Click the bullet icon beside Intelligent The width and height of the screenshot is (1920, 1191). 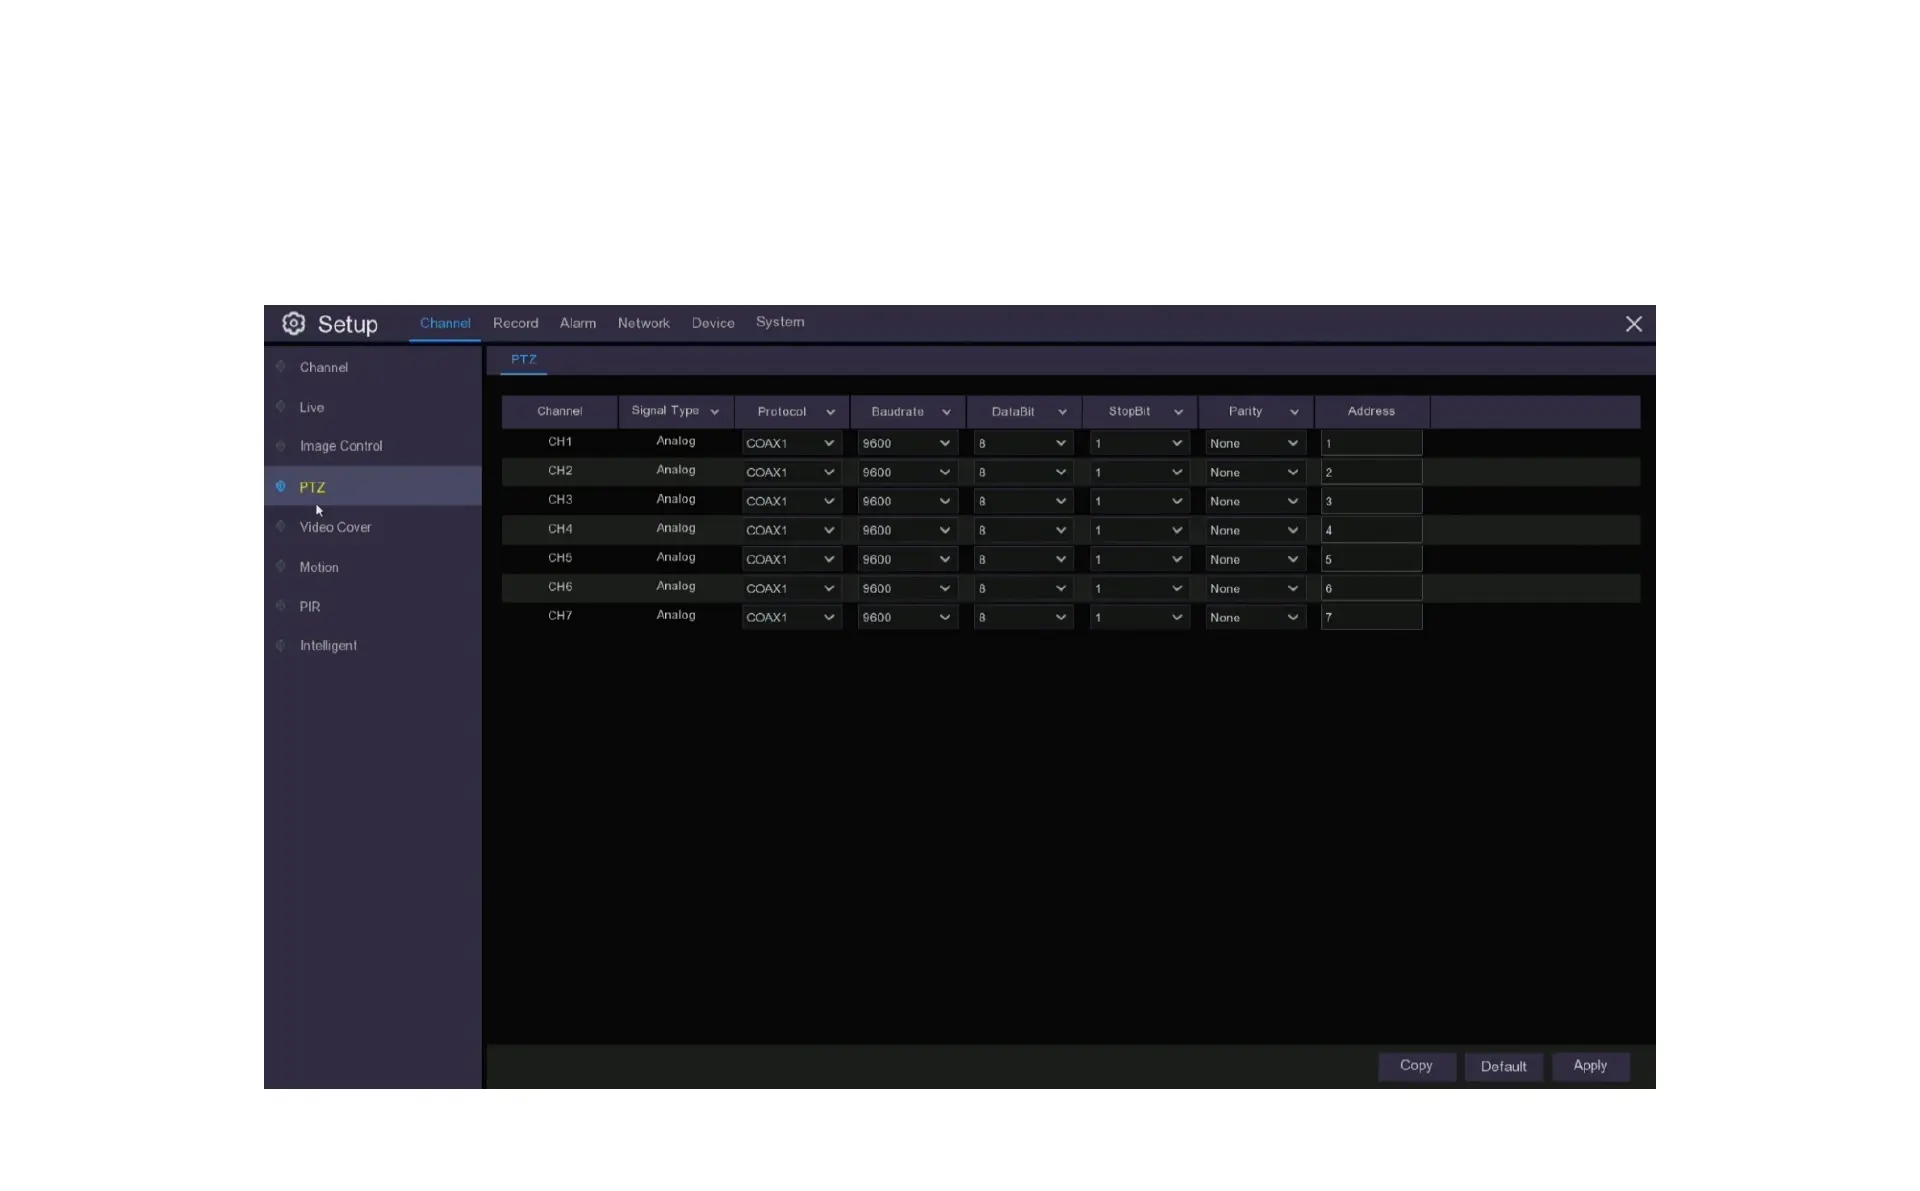click(x=281, y=646)
